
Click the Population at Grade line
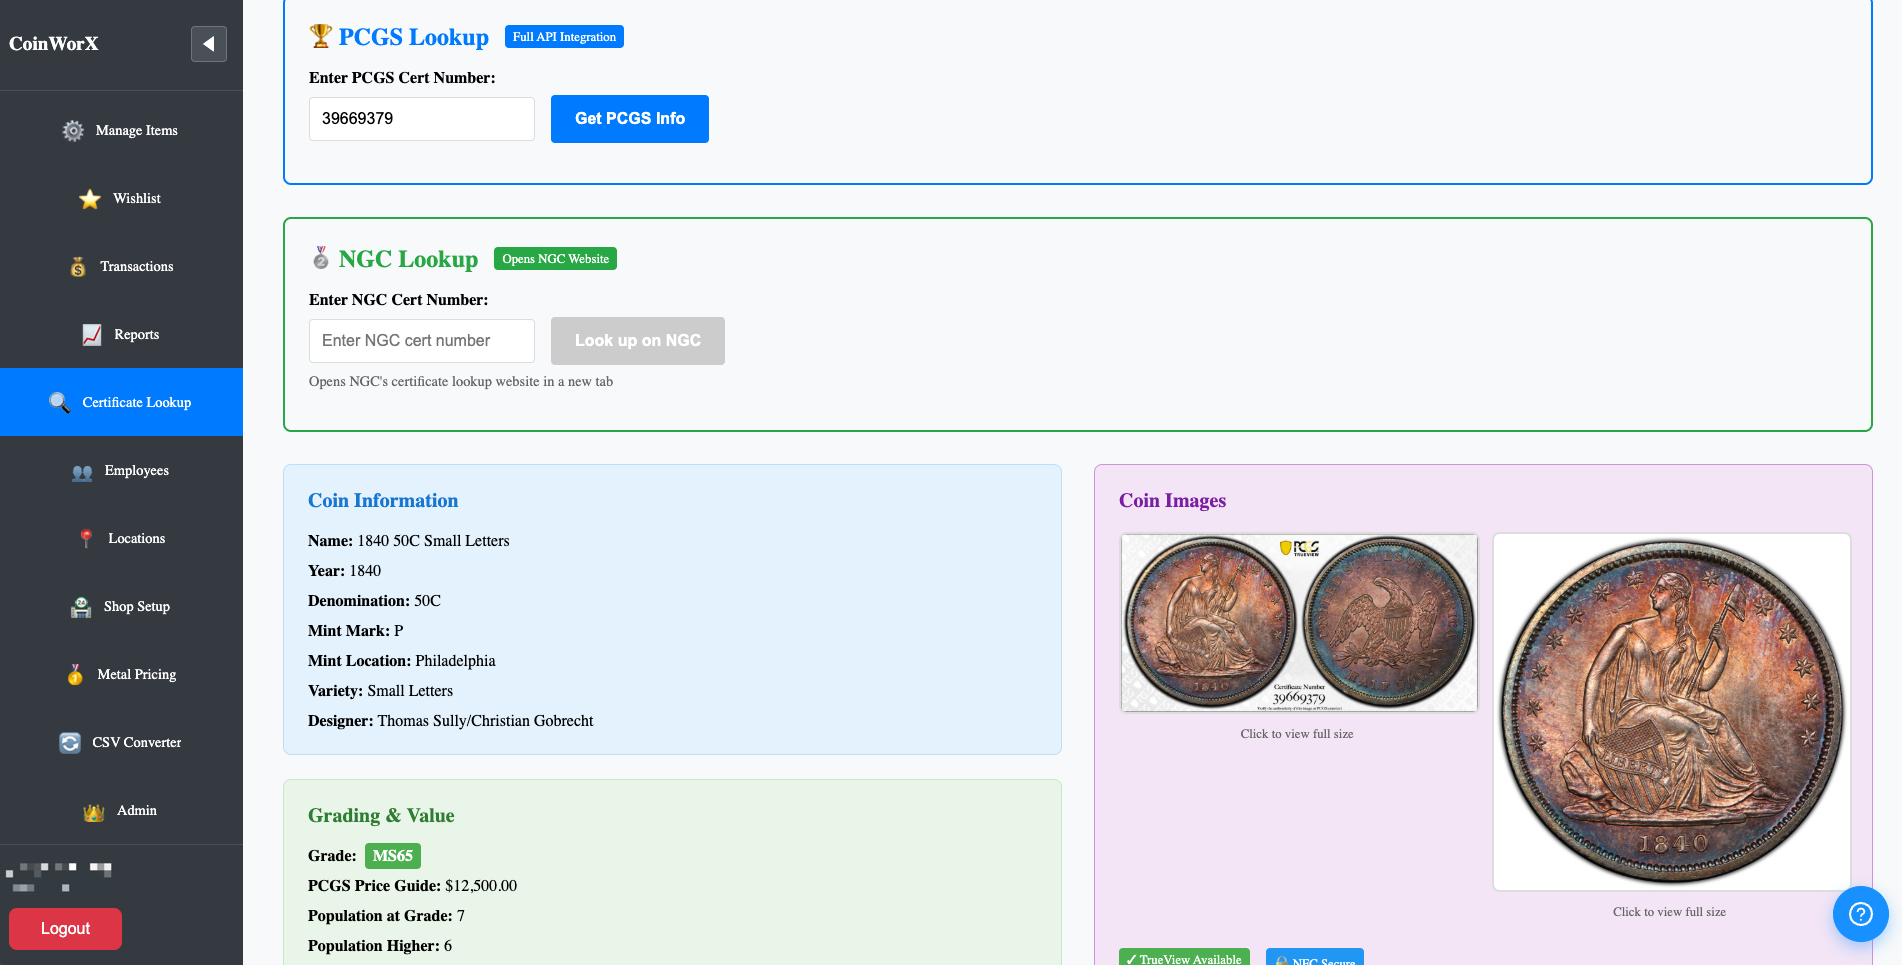[386, 916]
